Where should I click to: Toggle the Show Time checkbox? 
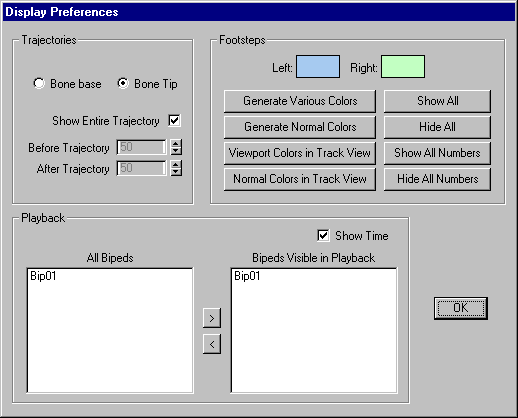pos(323,235)
